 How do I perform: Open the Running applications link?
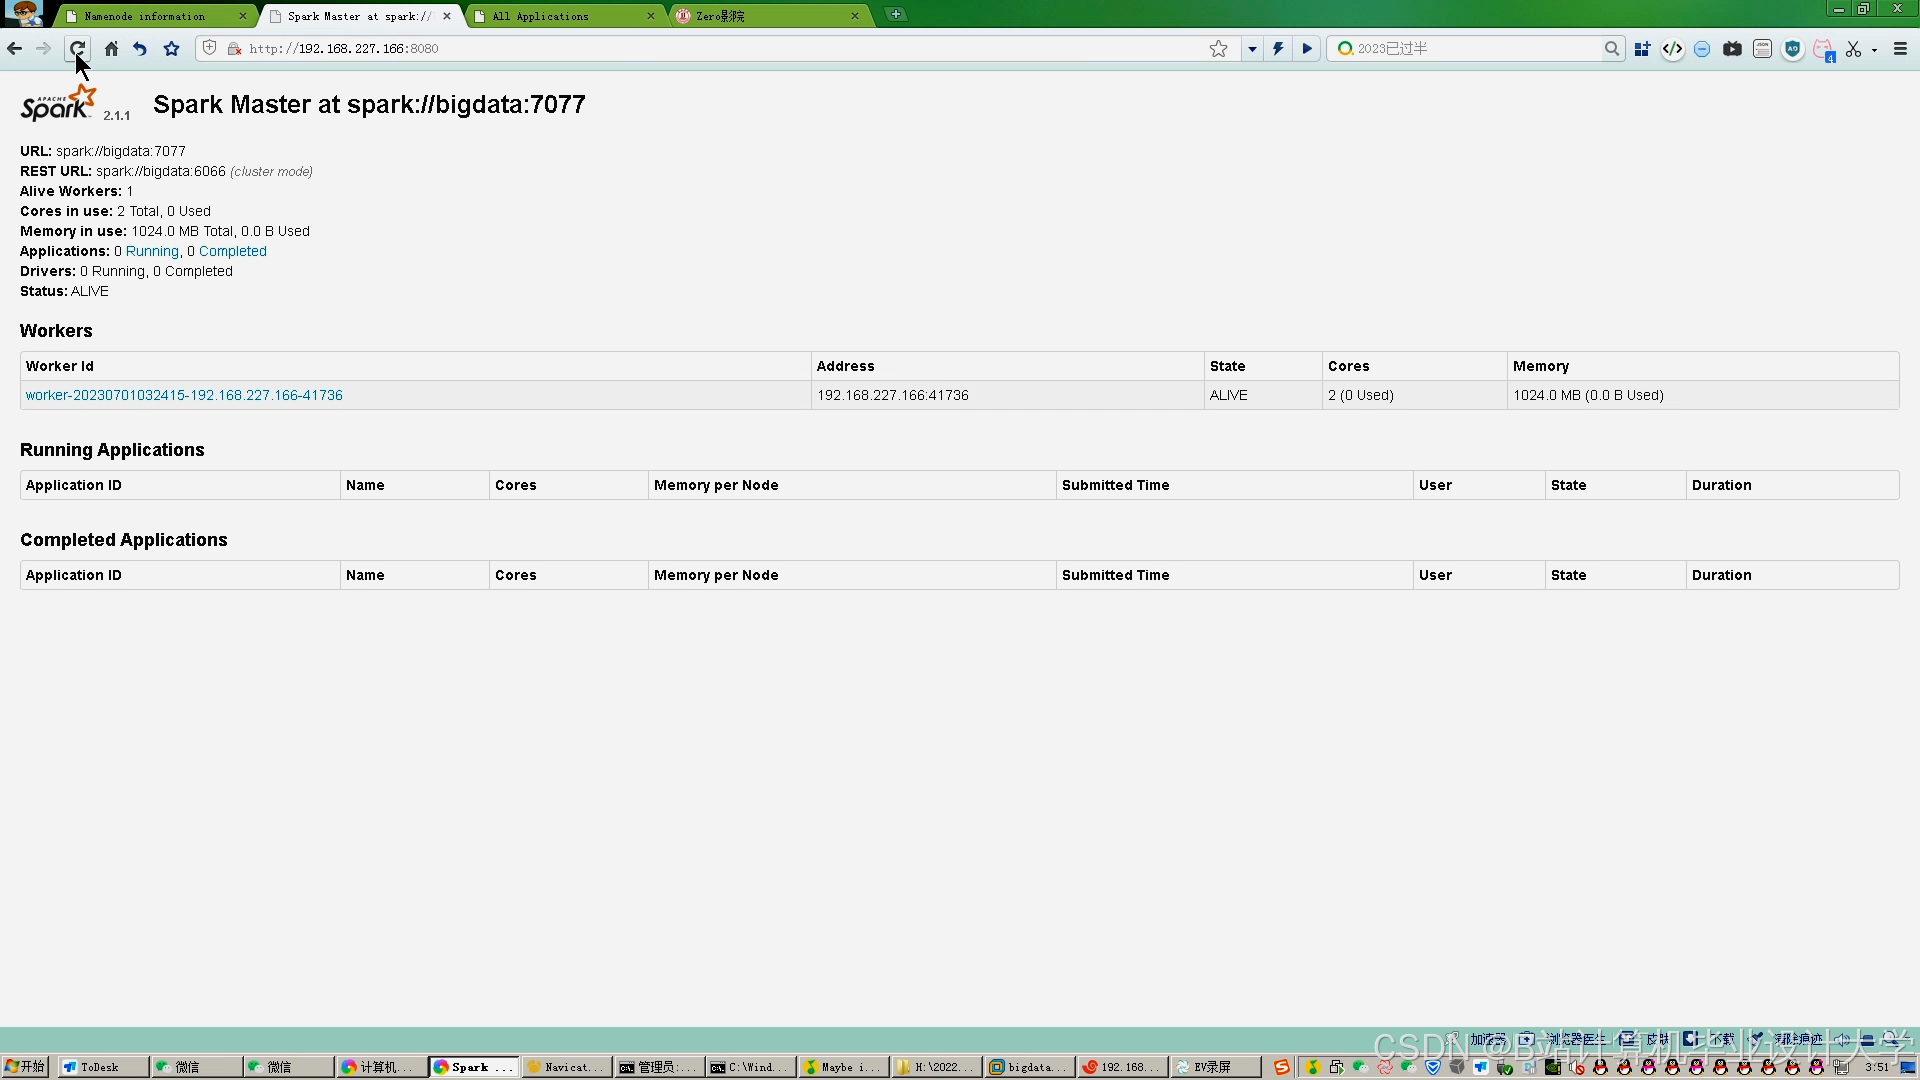[x=152, y=251]
